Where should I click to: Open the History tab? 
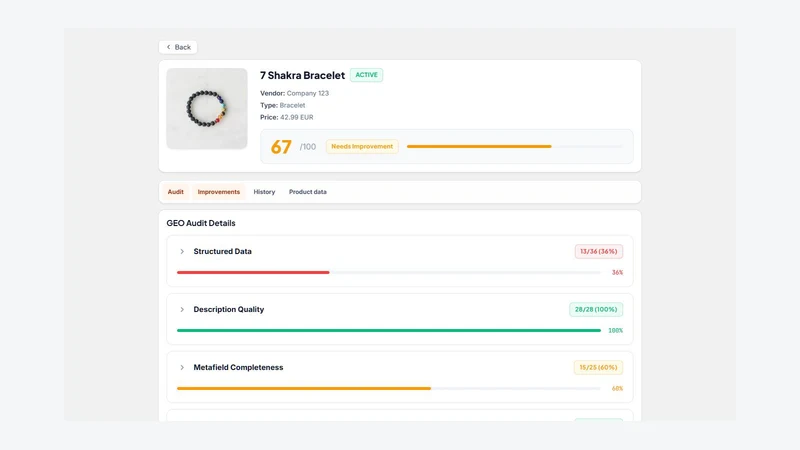(x=264, y=192)
